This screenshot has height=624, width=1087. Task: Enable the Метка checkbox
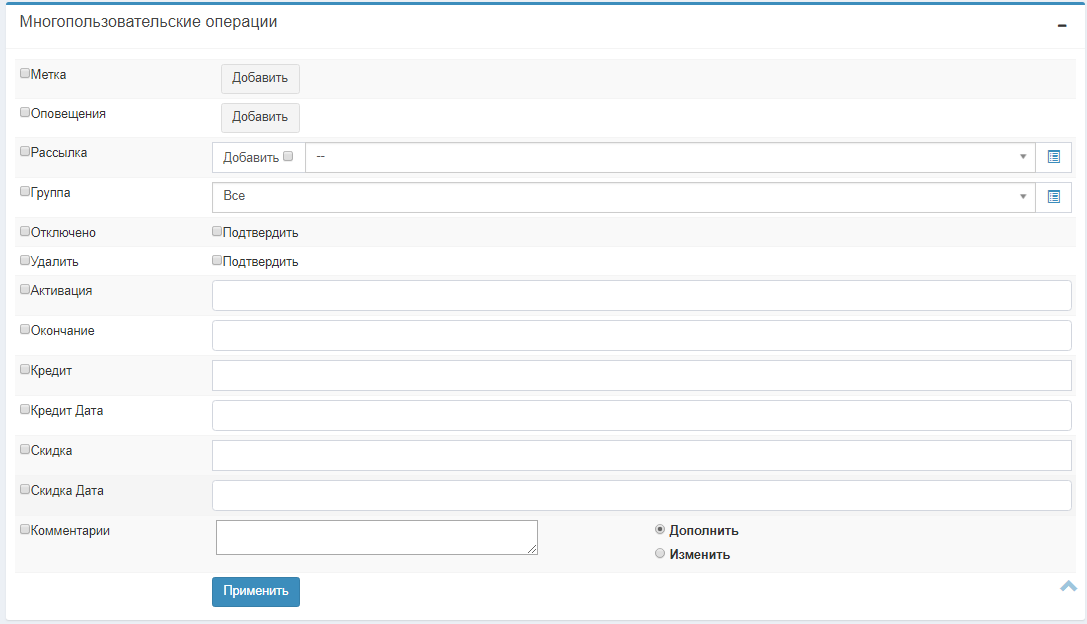click(x=25, y=73)
